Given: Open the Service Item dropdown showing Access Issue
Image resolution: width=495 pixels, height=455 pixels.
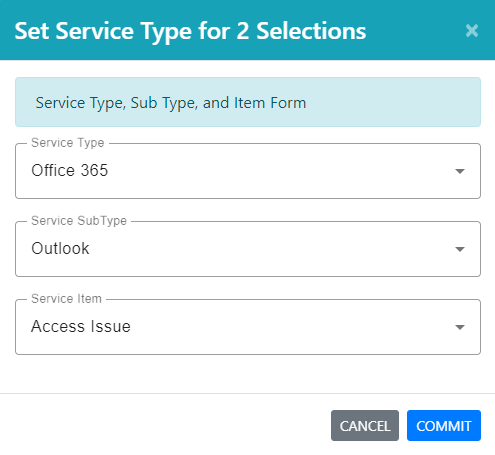Looking at the screenshot, I should click(x=248, y=327).
